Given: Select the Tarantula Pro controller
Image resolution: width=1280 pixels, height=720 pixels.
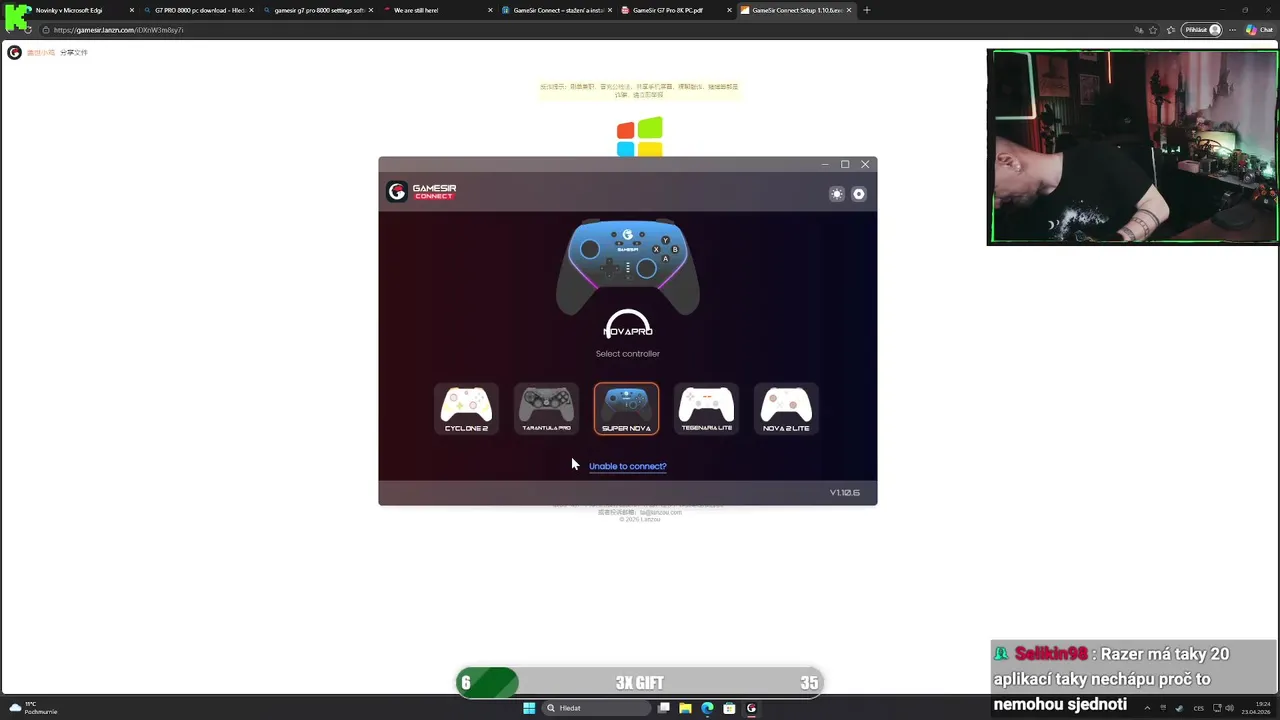Looking at the screenshot, I should point(546,409).
